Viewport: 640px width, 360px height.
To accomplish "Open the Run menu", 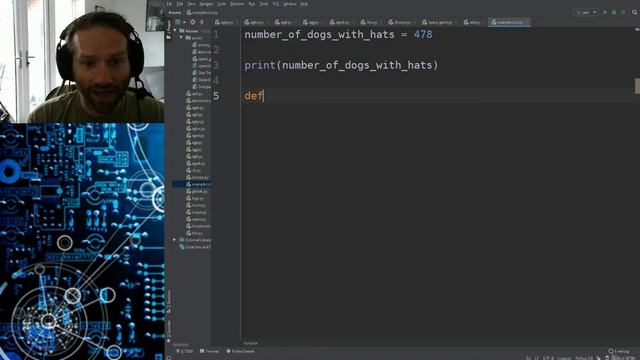I will [252, 4].
